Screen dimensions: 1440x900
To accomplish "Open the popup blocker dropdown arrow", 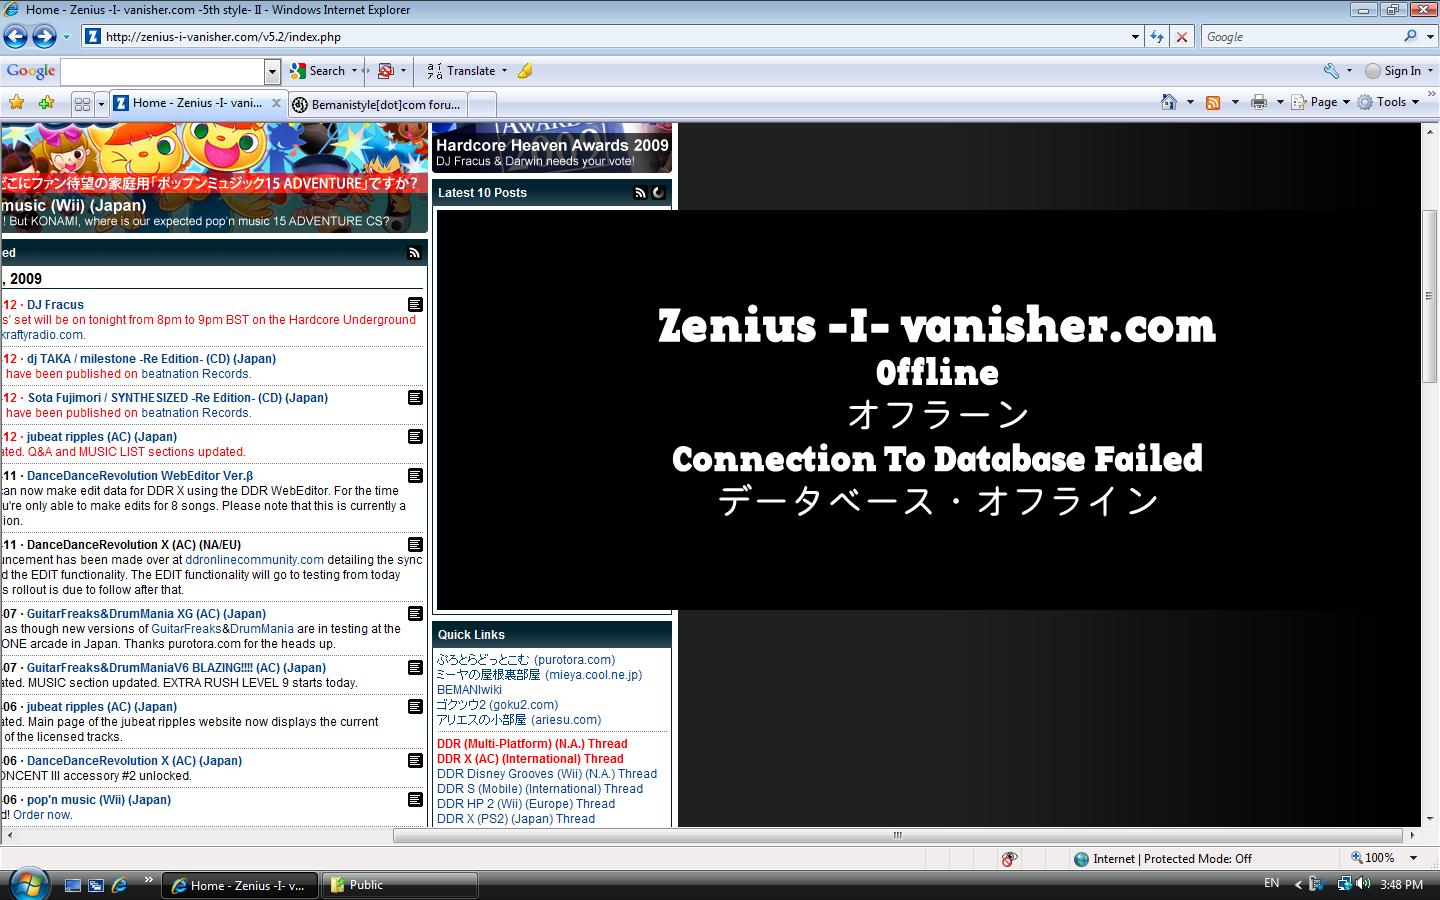I will coord(403,71).
